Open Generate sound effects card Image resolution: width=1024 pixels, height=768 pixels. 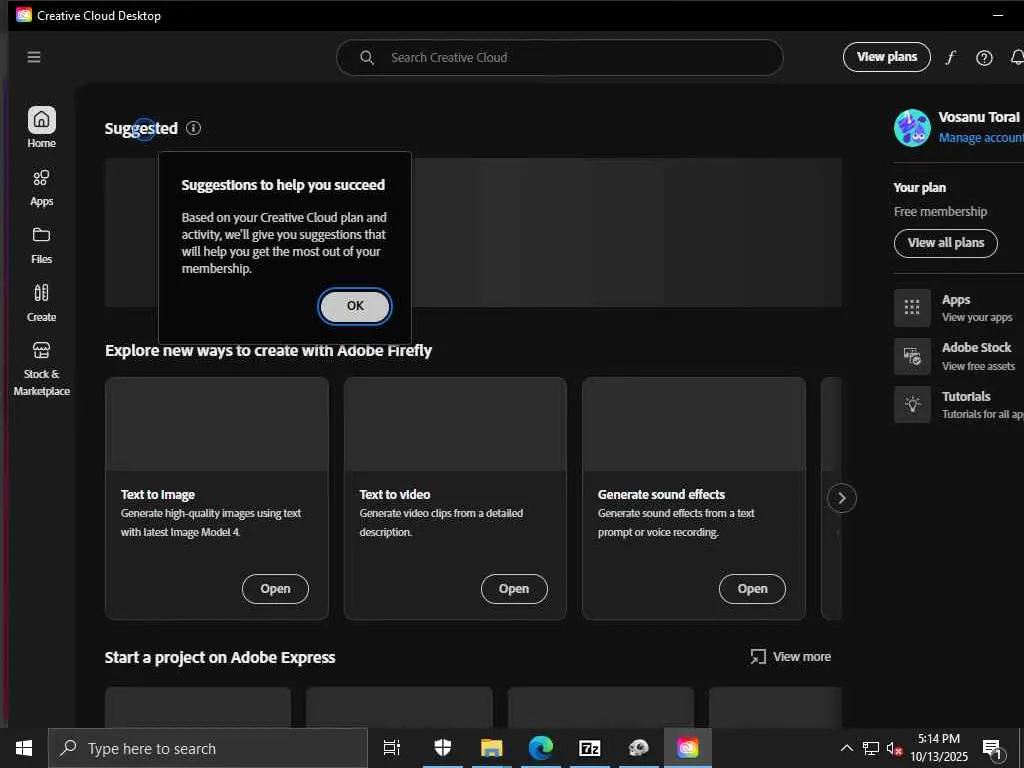[752, 589]
